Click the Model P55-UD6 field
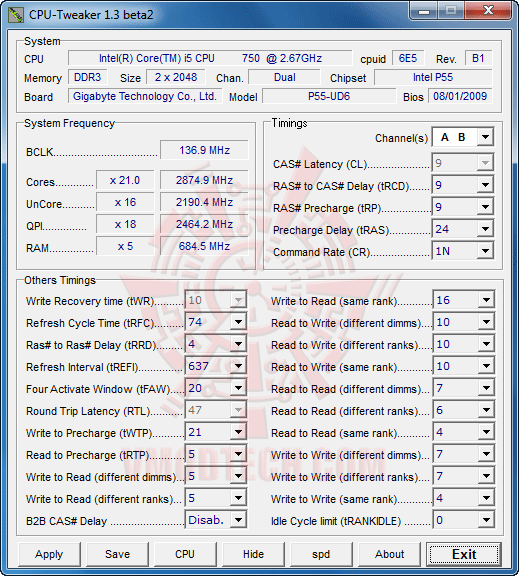Viewport: 519px width, 576px height. (x=329, y=96)
